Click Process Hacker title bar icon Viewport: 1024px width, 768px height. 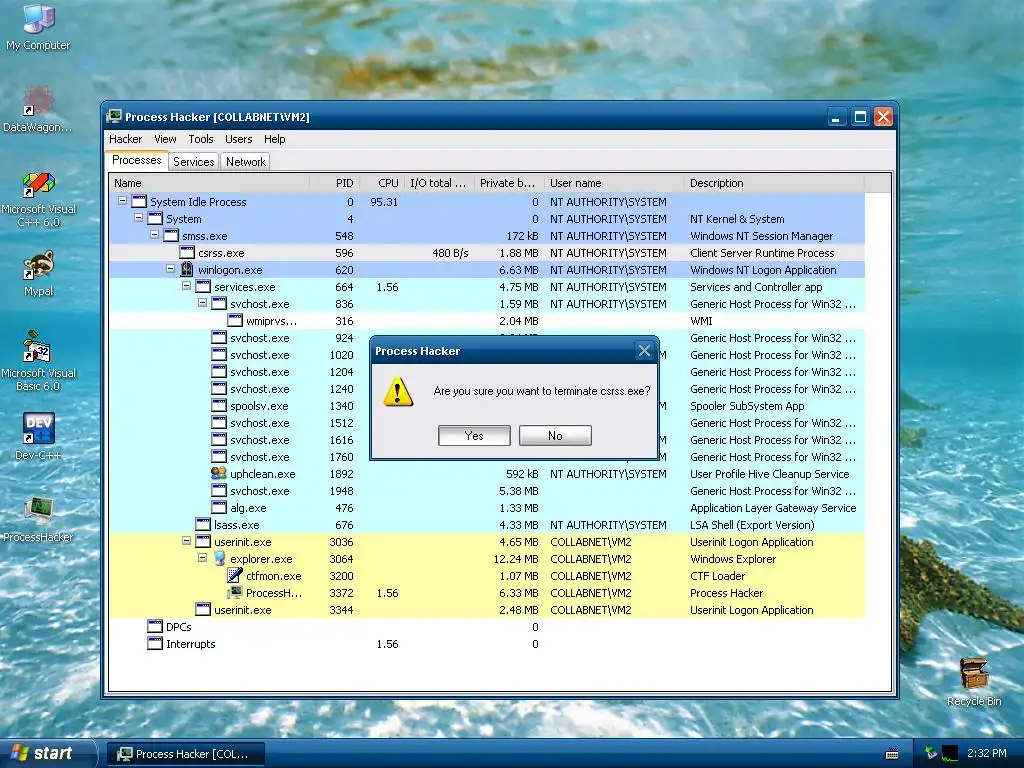pos(114,116)
